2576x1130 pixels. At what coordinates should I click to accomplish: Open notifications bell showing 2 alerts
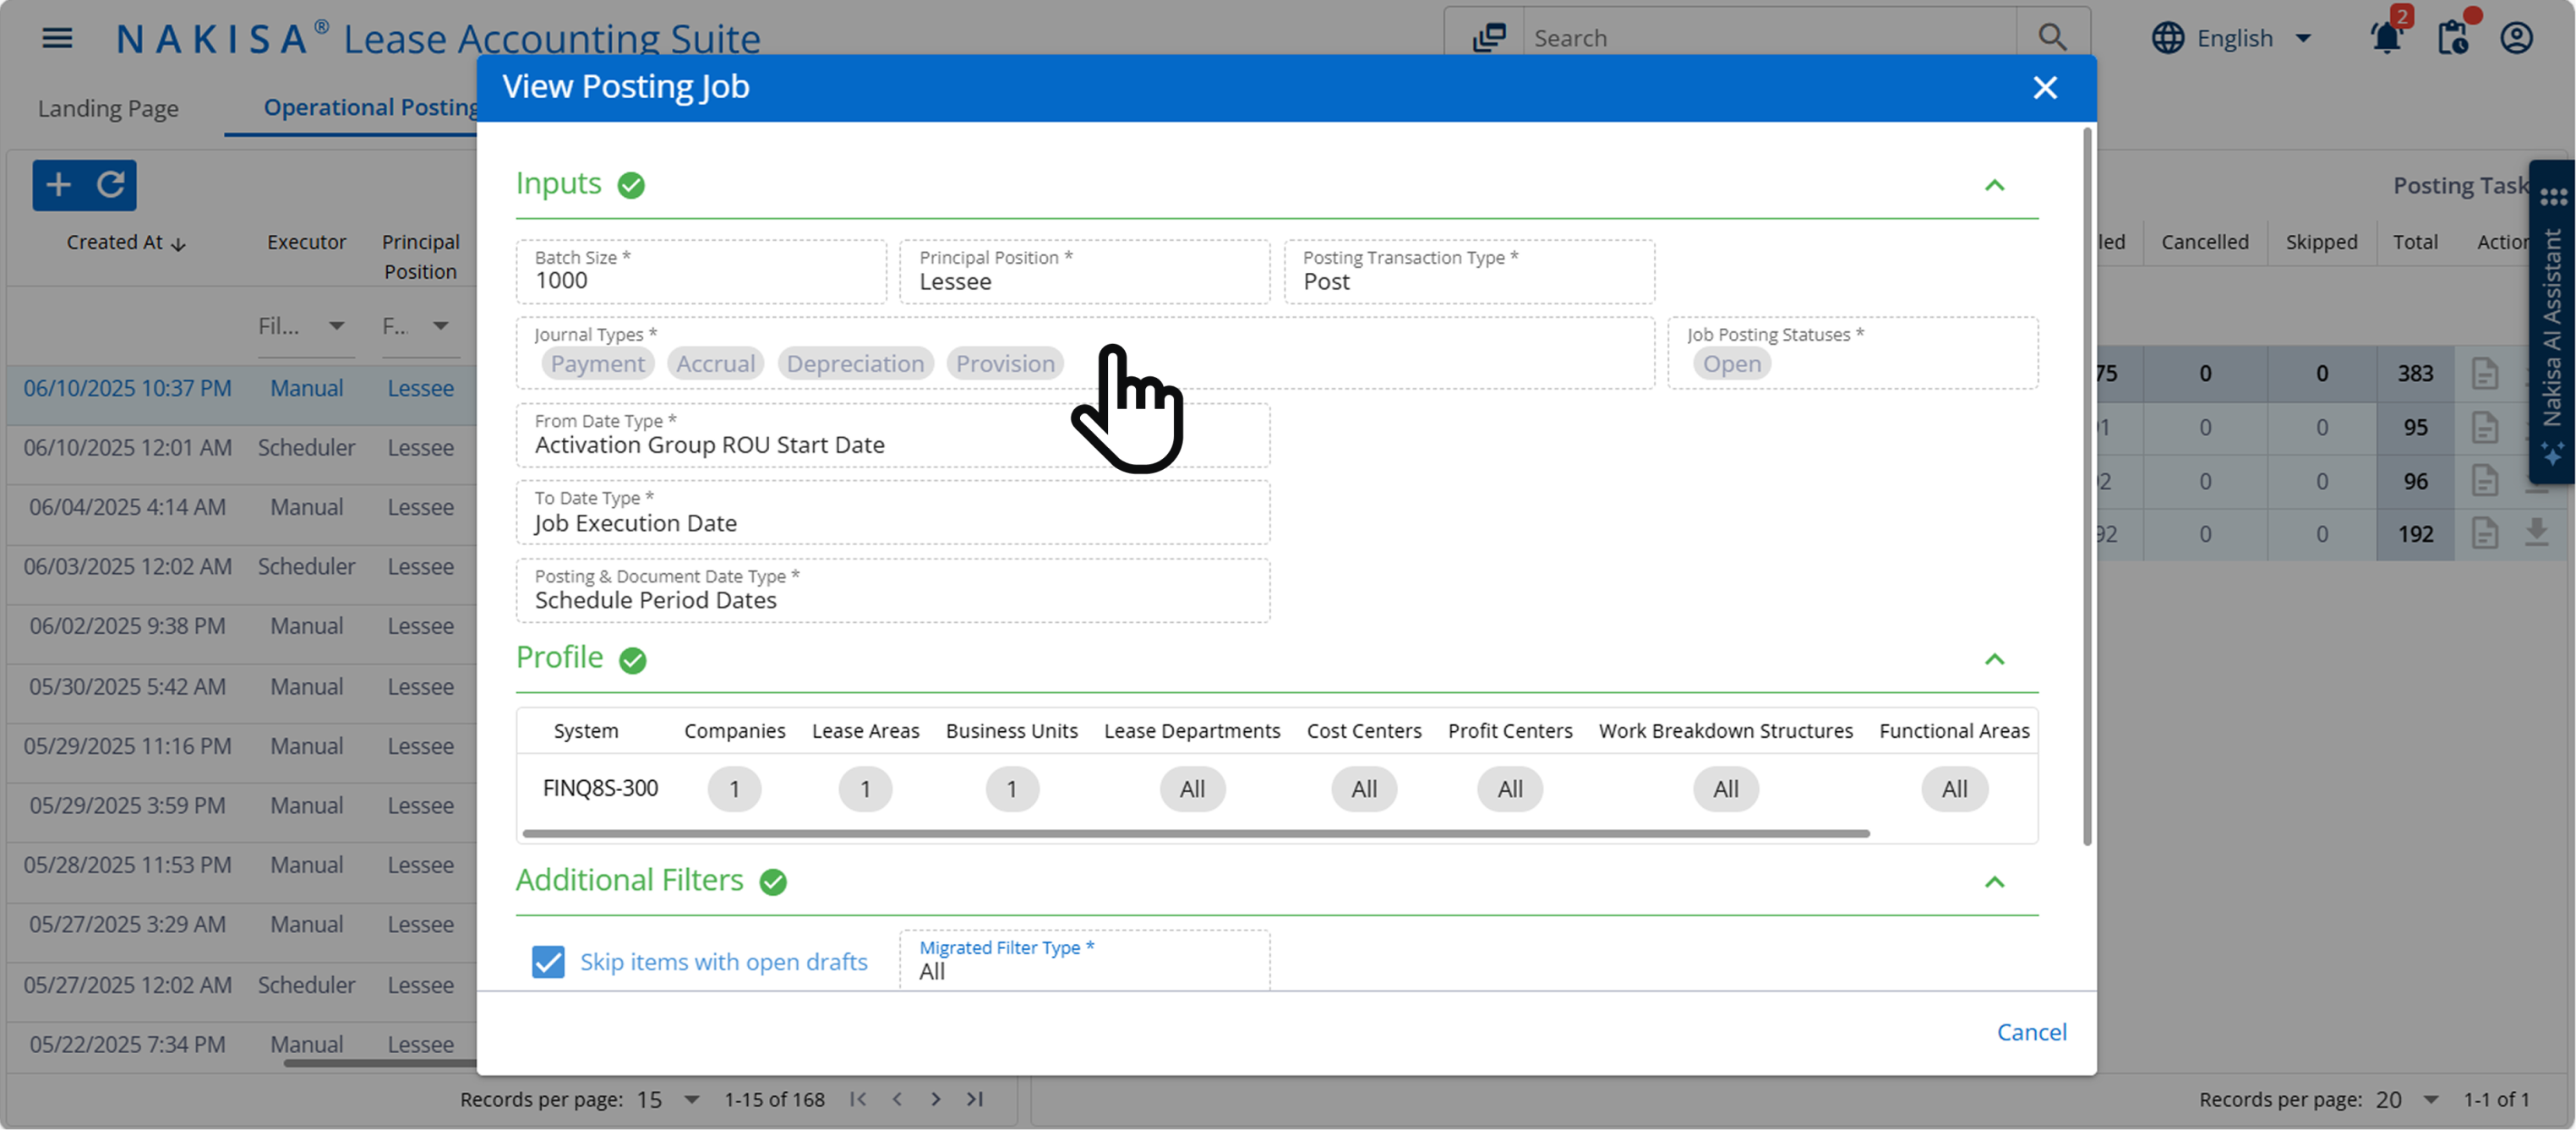tap(2387, 37)
